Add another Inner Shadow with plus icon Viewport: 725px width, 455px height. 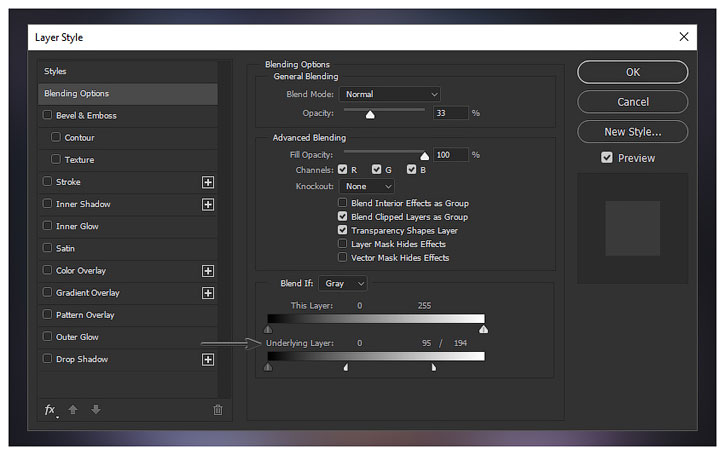[x=208, y=204]
